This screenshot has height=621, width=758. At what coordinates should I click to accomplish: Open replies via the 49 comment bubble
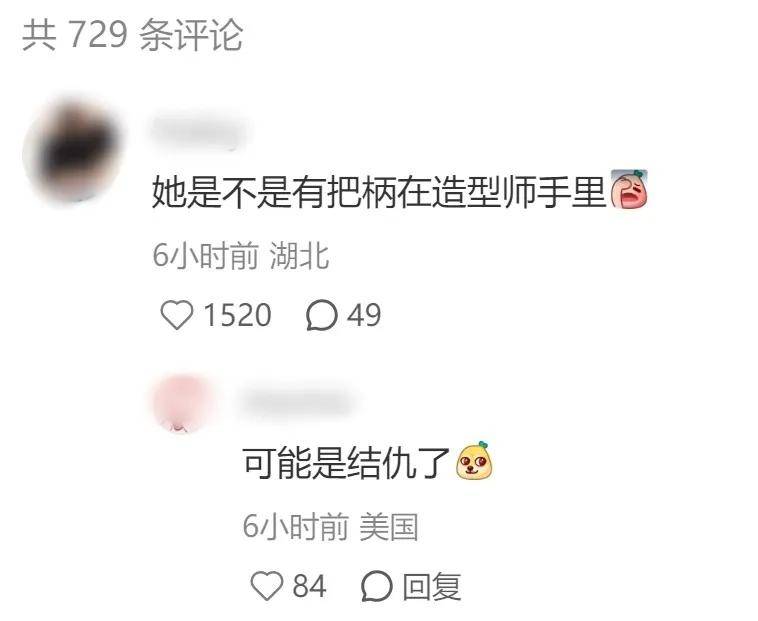click(x=321, y=315)
